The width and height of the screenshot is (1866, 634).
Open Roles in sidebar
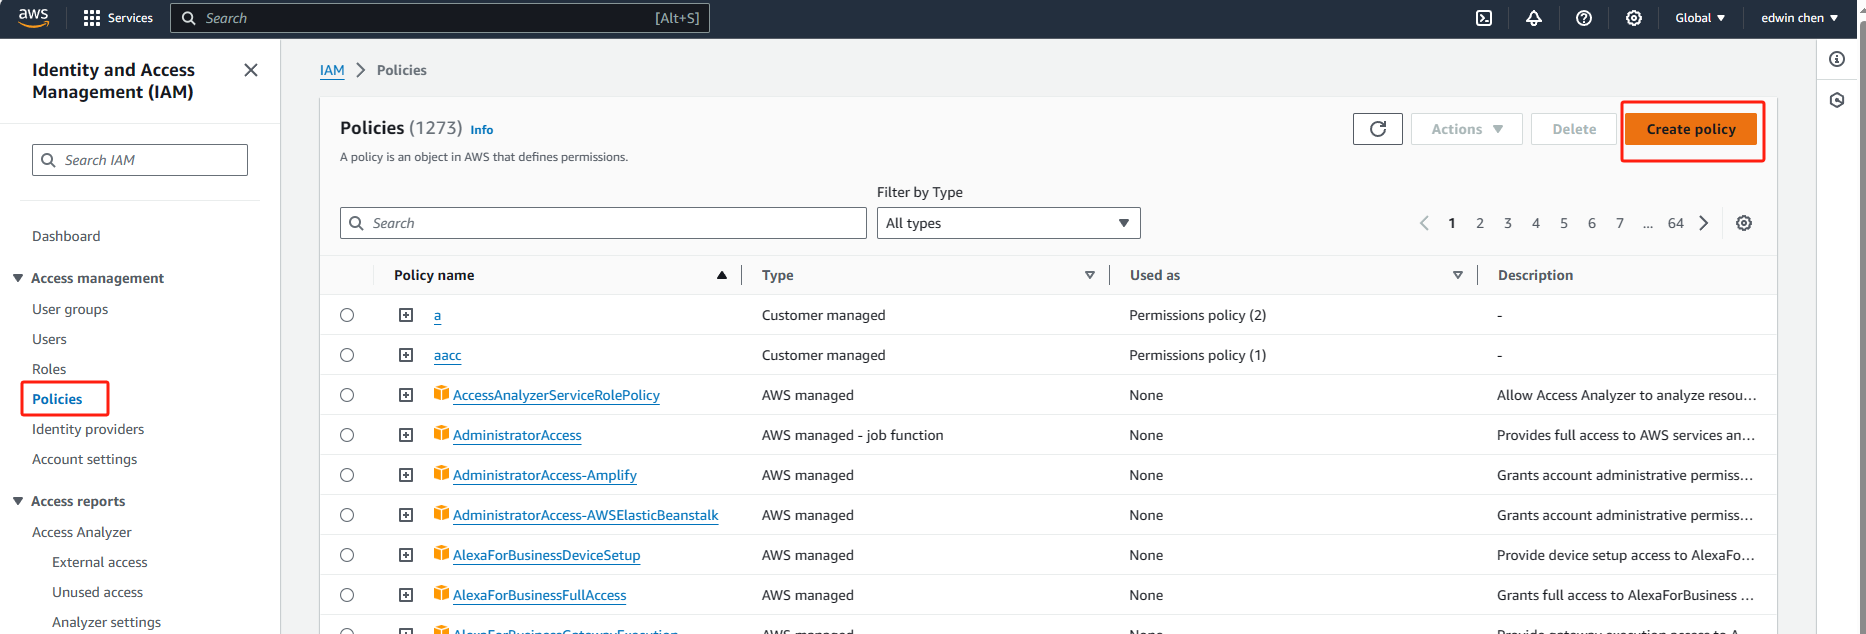(x=49, y=369)
